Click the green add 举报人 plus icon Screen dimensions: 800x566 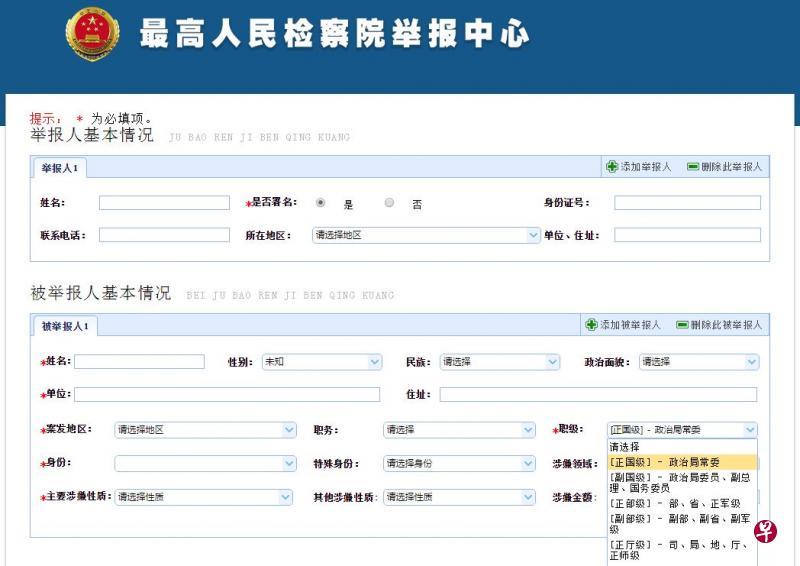[x=612, y=167]
